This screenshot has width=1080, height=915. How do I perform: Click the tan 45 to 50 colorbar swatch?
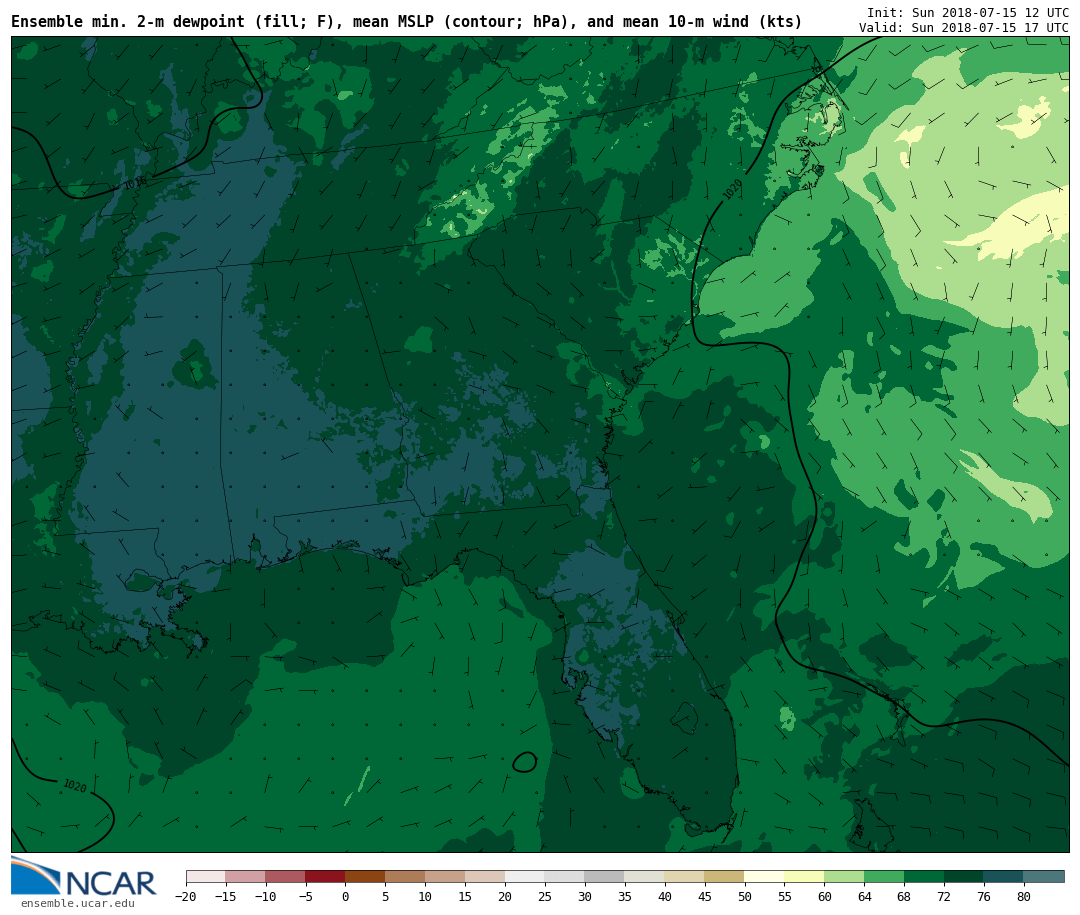tap(725, 876)
